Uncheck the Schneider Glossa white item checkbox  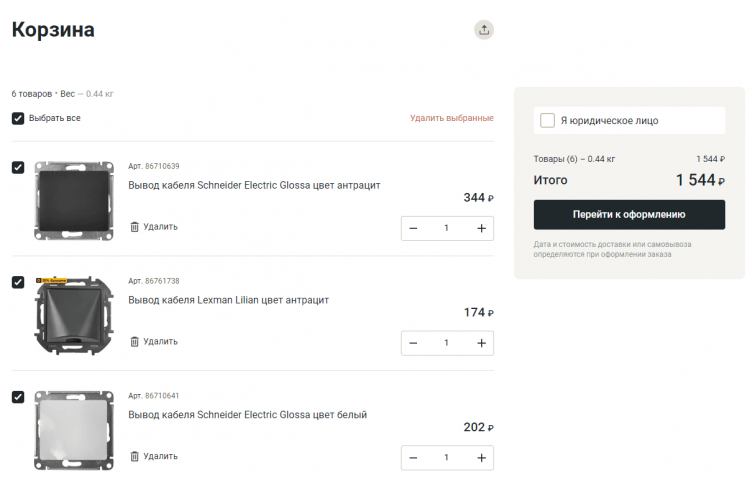[x=18, y=397]
